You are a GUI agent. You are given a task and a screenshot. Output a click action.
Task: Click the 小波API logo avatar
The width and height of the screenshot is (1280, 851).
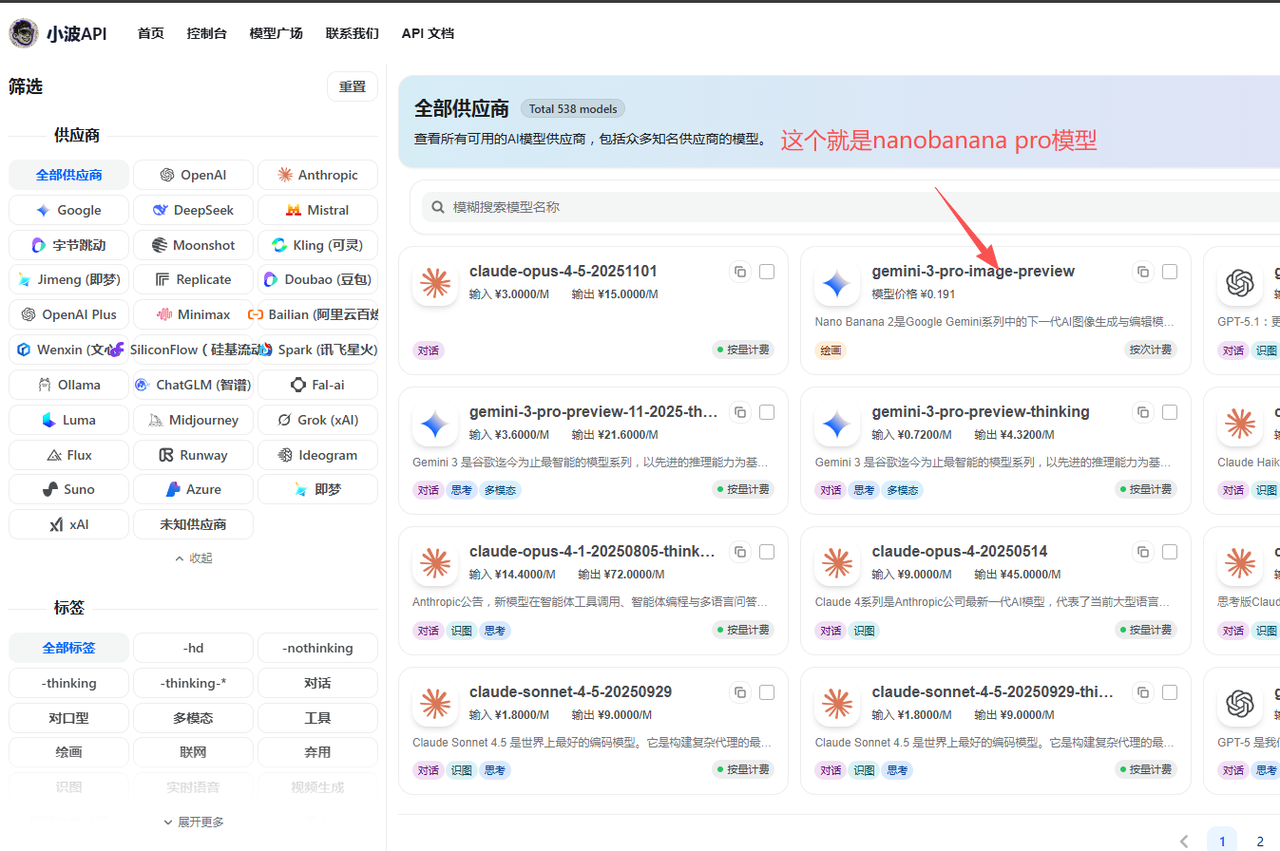(x=24, y=33)
